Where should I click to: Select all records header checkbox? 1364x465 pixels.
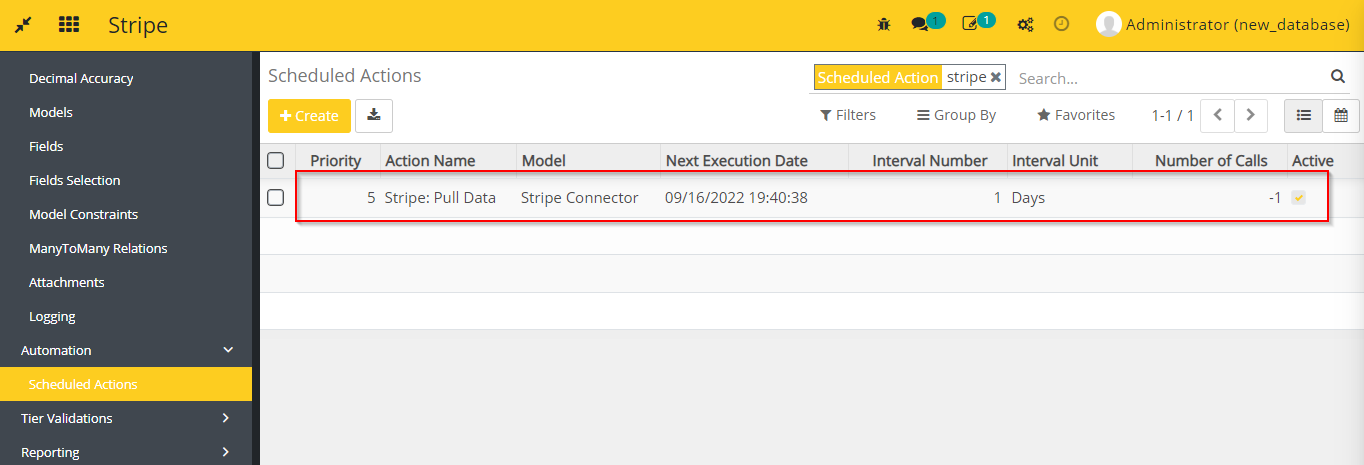pyautogui.click(x=276, y=160)
